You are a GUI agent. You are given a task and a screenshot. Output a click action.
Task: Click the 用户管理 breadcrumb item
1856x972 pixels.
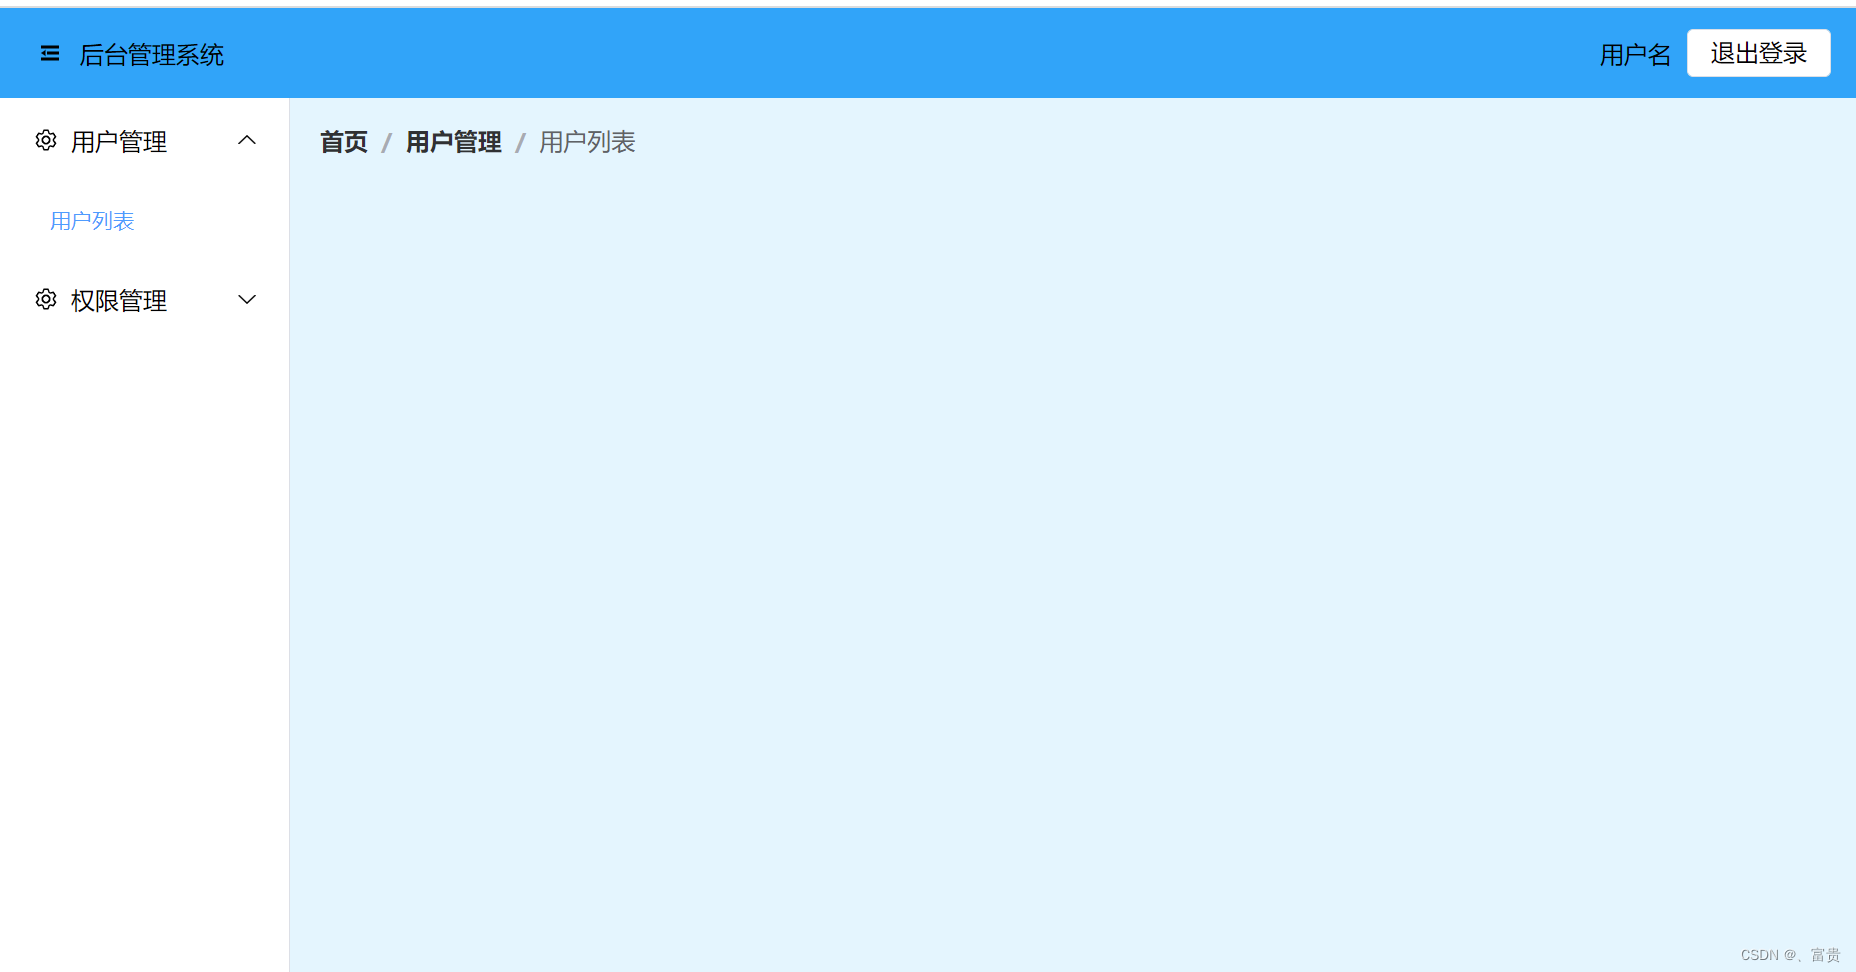pos(454,142)
